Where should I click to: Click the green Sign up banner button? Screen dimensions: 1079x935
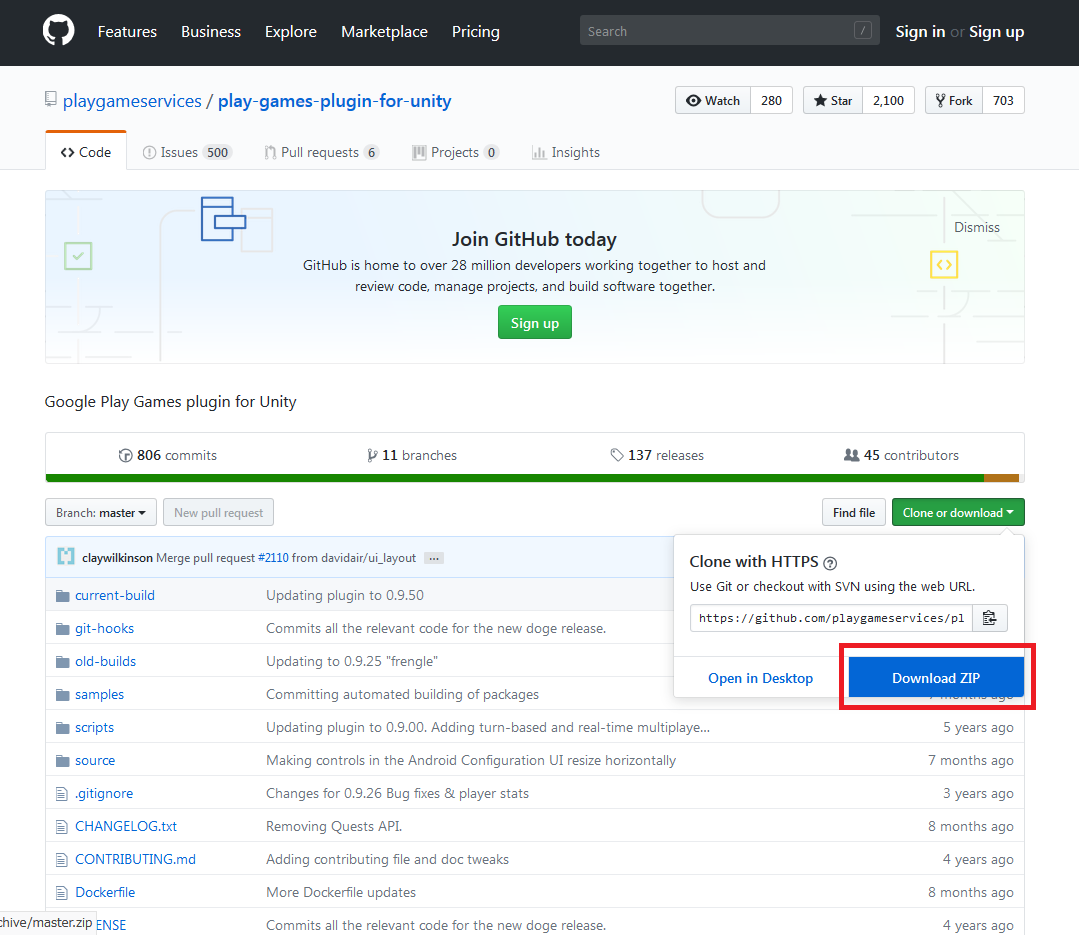click(535, 323)
